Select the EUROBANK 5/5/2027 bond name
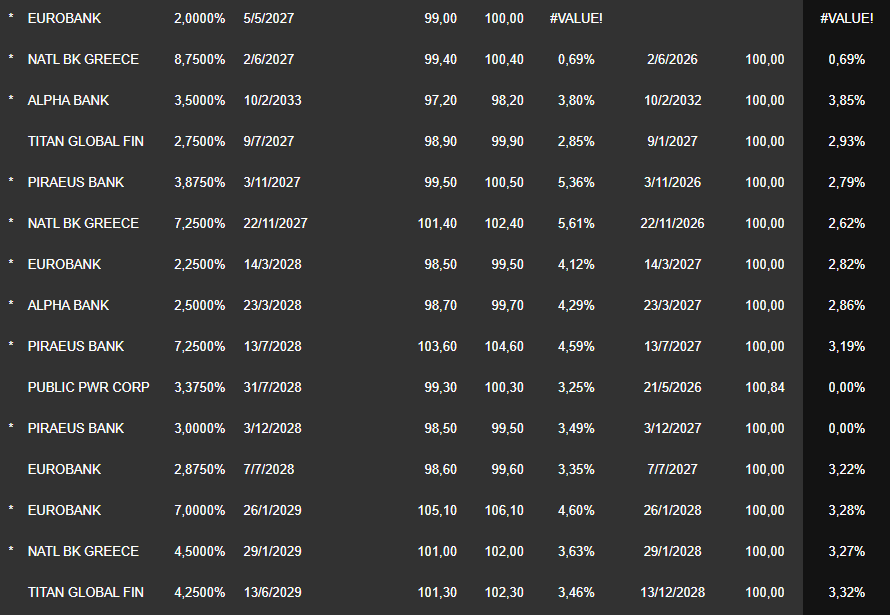The image size is (890, 615). [64, 18]
